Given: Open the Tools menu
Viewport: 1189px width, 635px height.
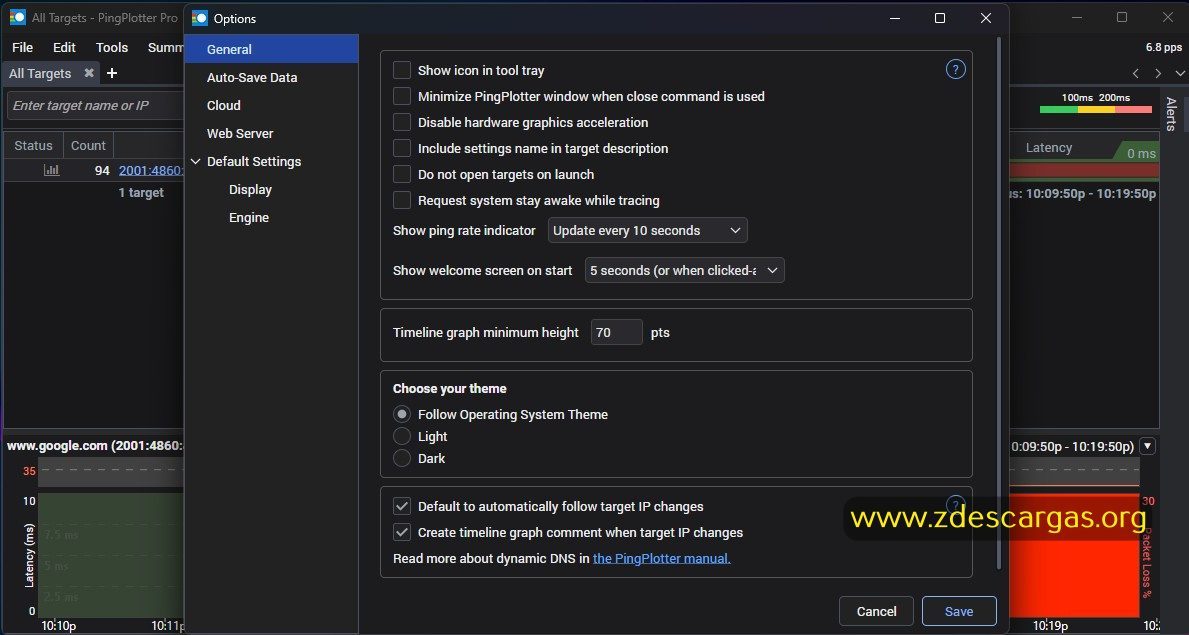Looking at the screenshot, I should pyautogui.click(x=112, y=47).
